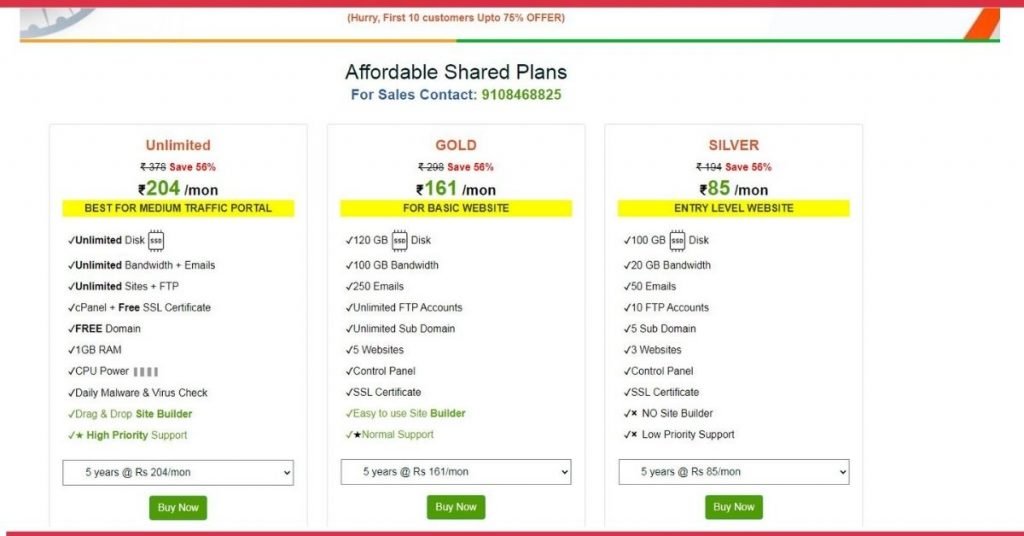This screenshot has height=536, width=1024.
Task: Click the Low Priority Support cross icon
Action: tap(634, 435)
